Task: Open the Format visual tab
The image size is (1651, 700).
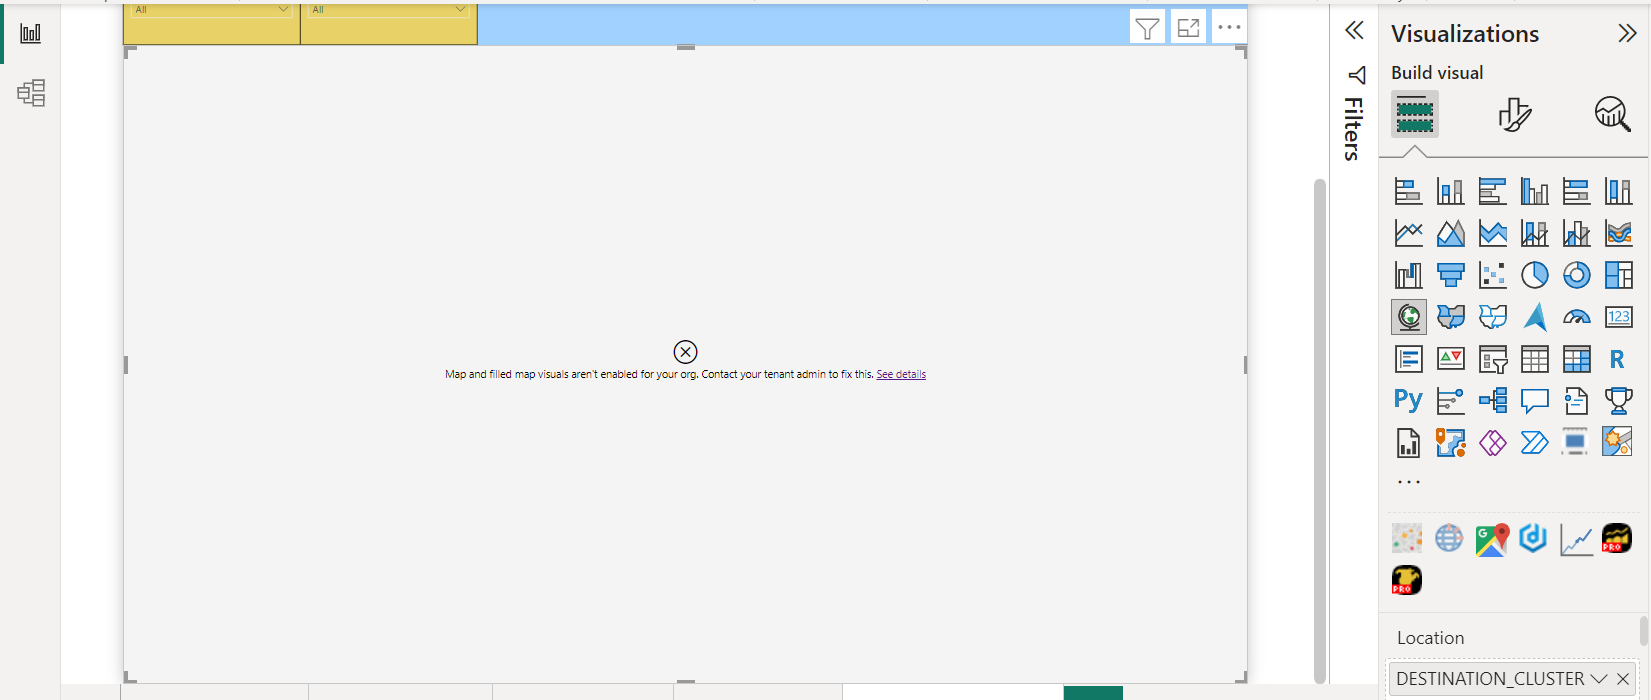Action: (1514, 114)
